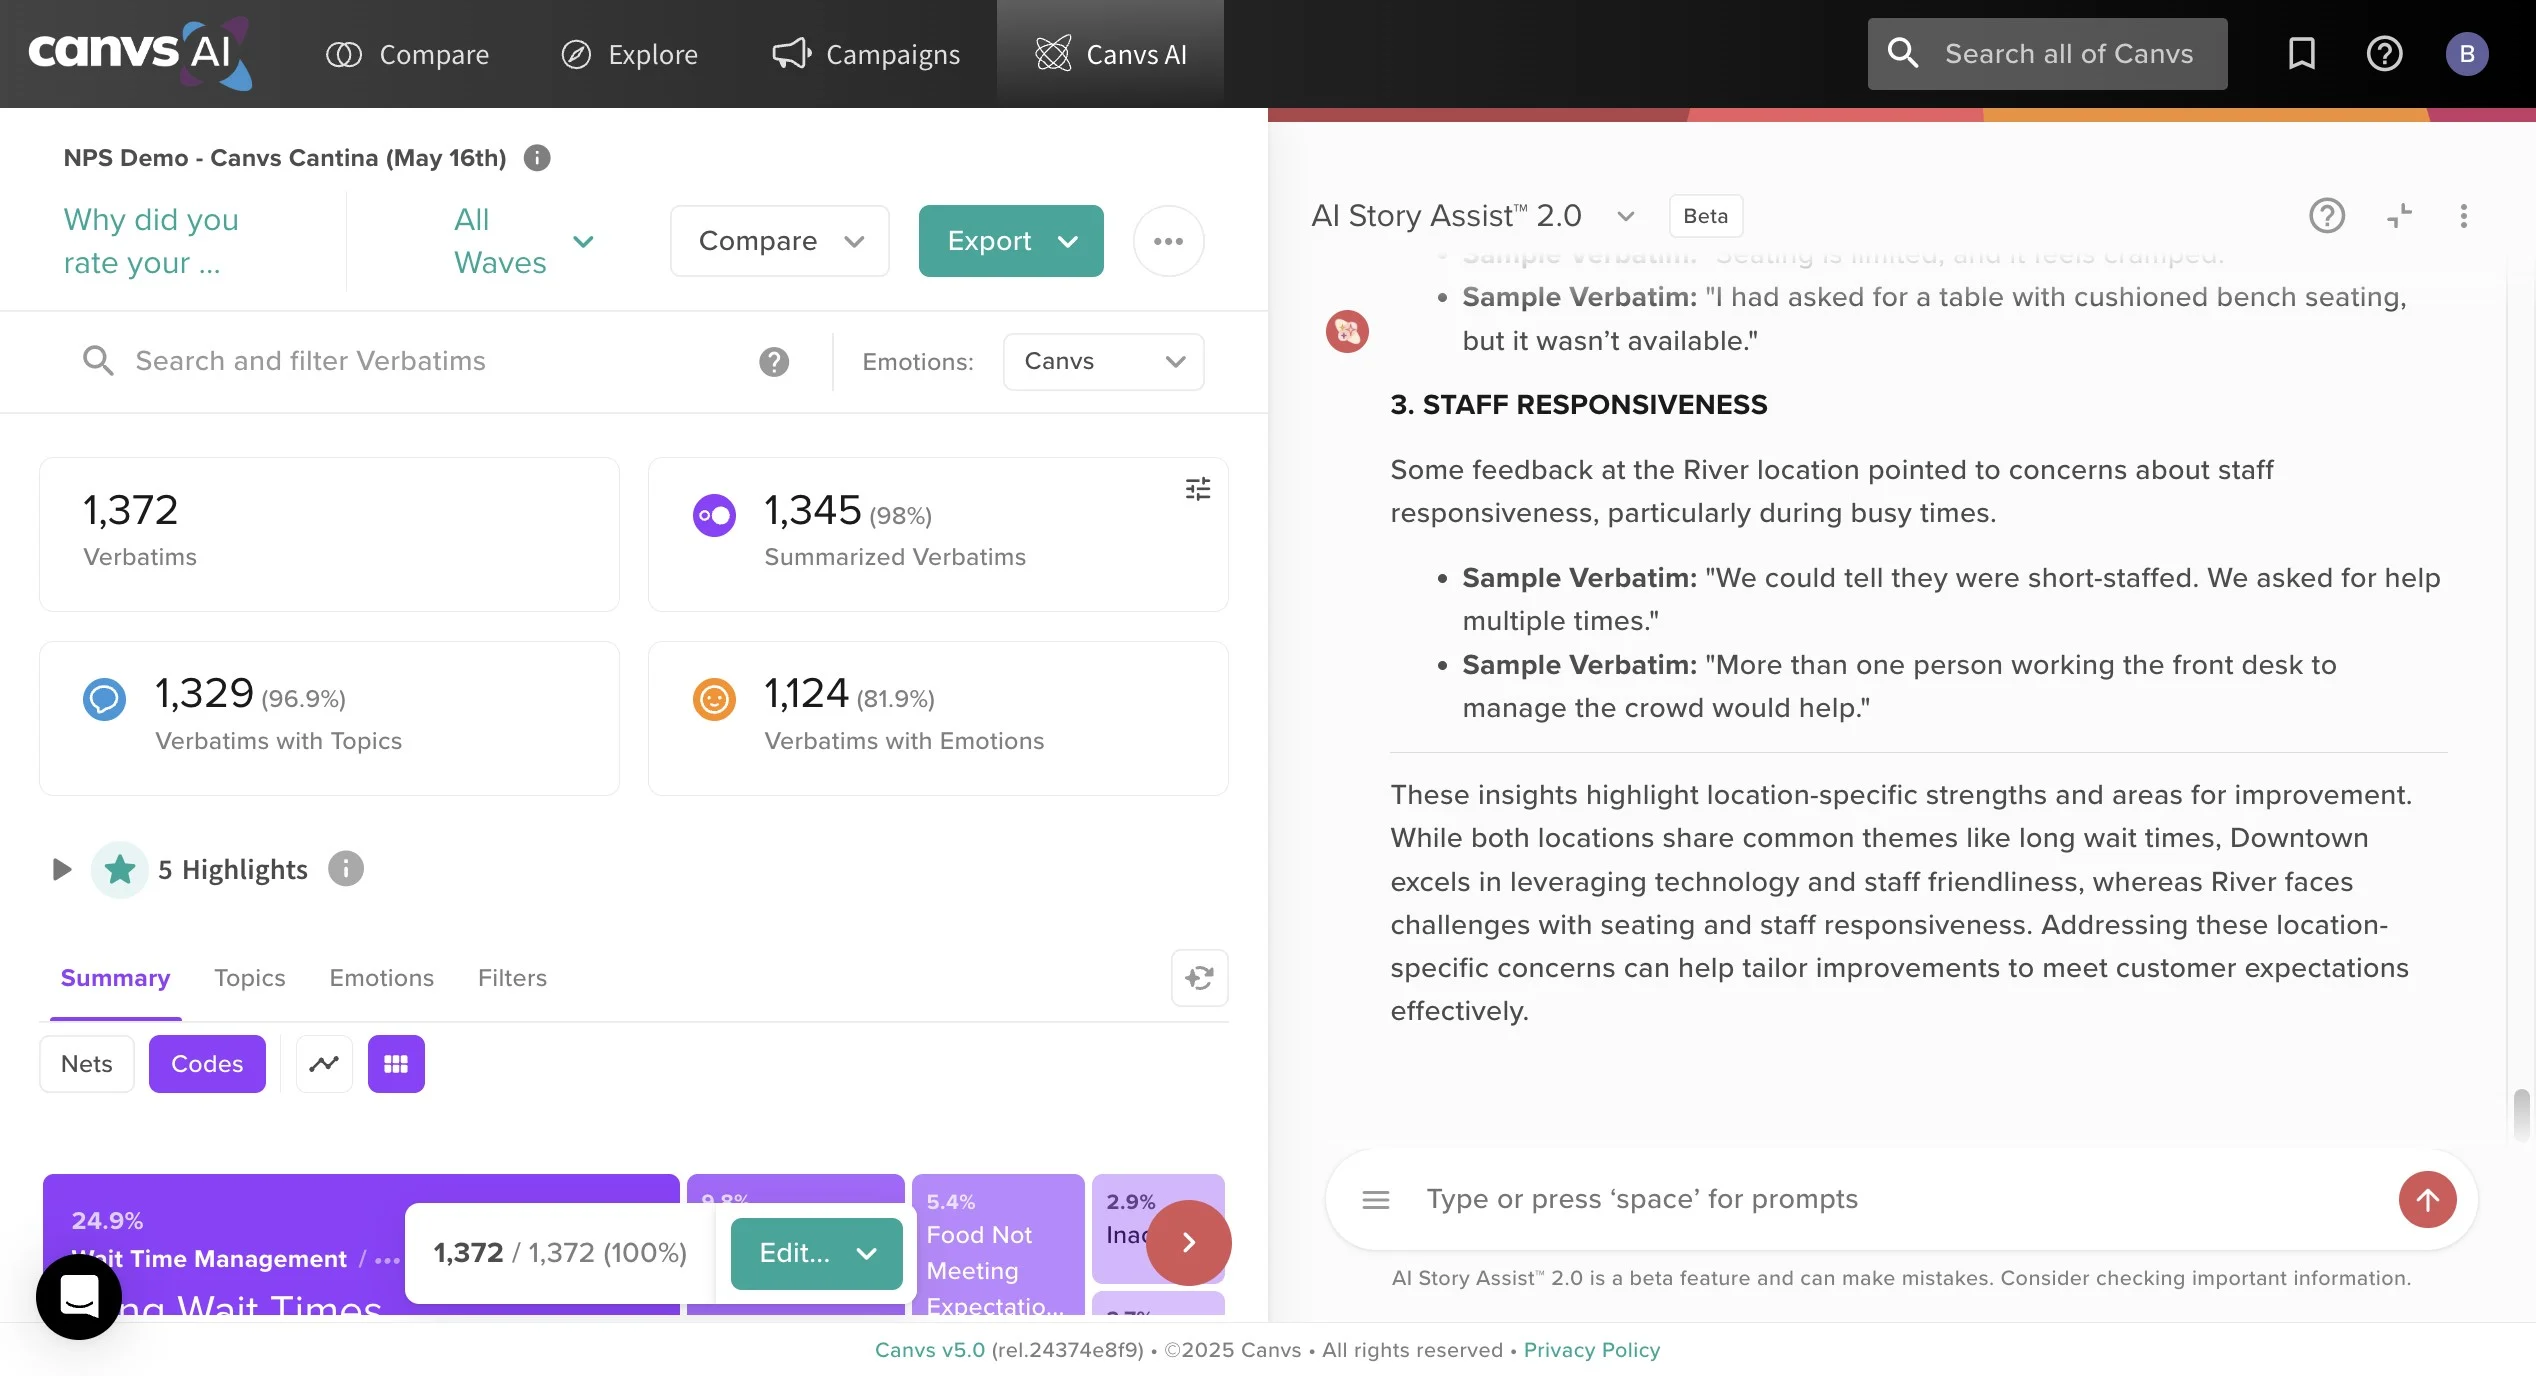Select the grid treemap view

pos(396,1064)
